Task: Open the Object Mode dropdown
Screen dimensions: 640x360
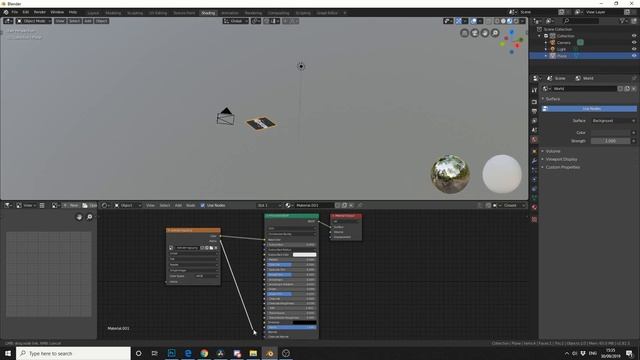Action: (34, 21)
